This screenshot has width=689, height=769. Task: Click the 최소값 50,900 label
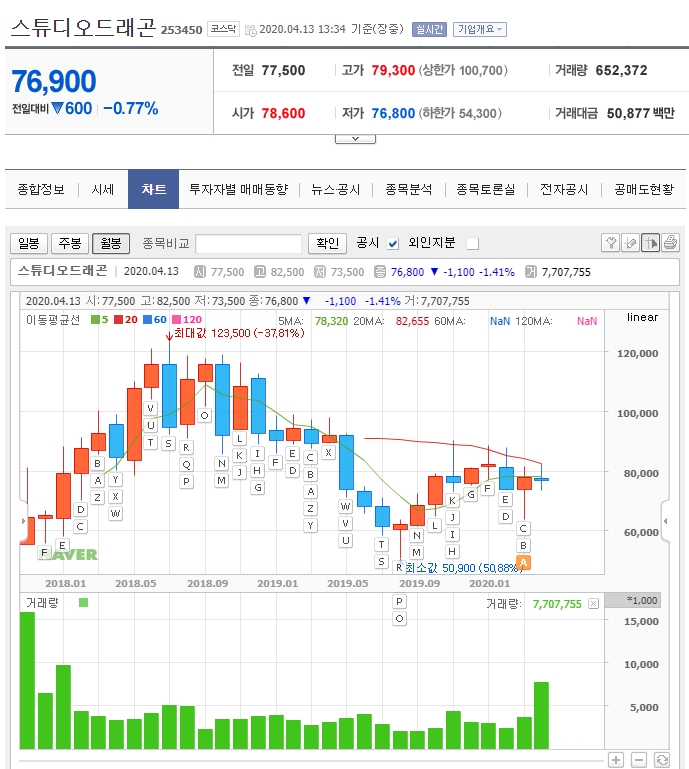coord(463,568)
